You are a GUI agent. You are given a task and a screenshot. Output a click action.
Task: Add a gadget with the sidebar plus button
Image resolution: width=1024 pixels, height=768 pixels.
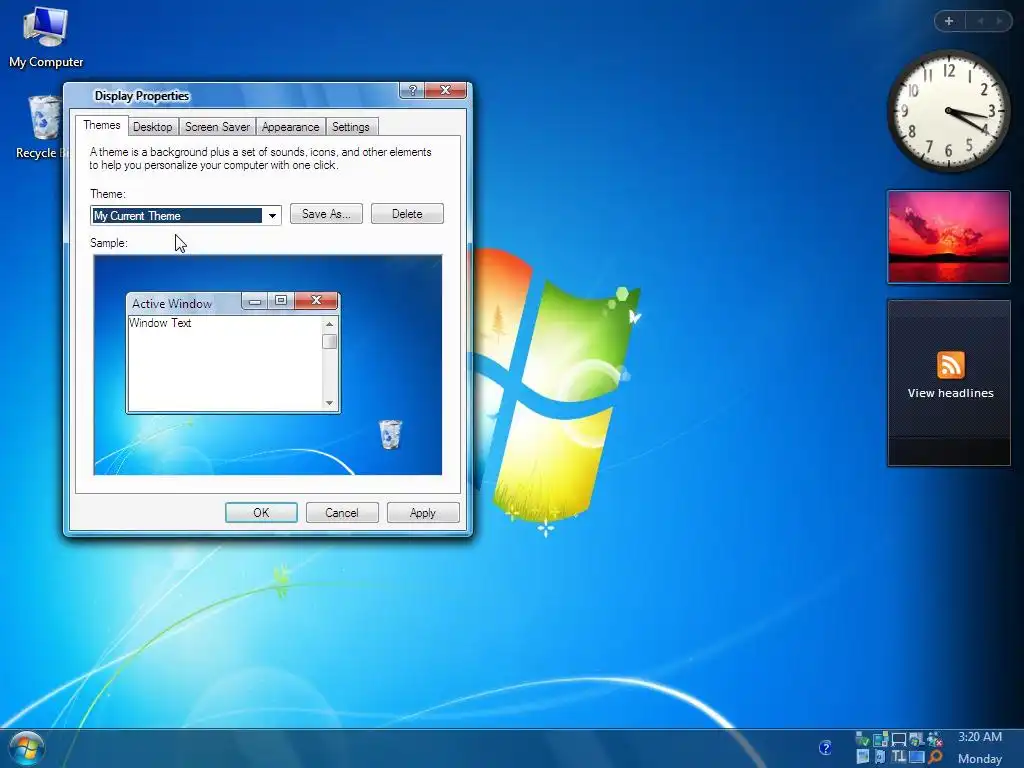tap(949, 21)
